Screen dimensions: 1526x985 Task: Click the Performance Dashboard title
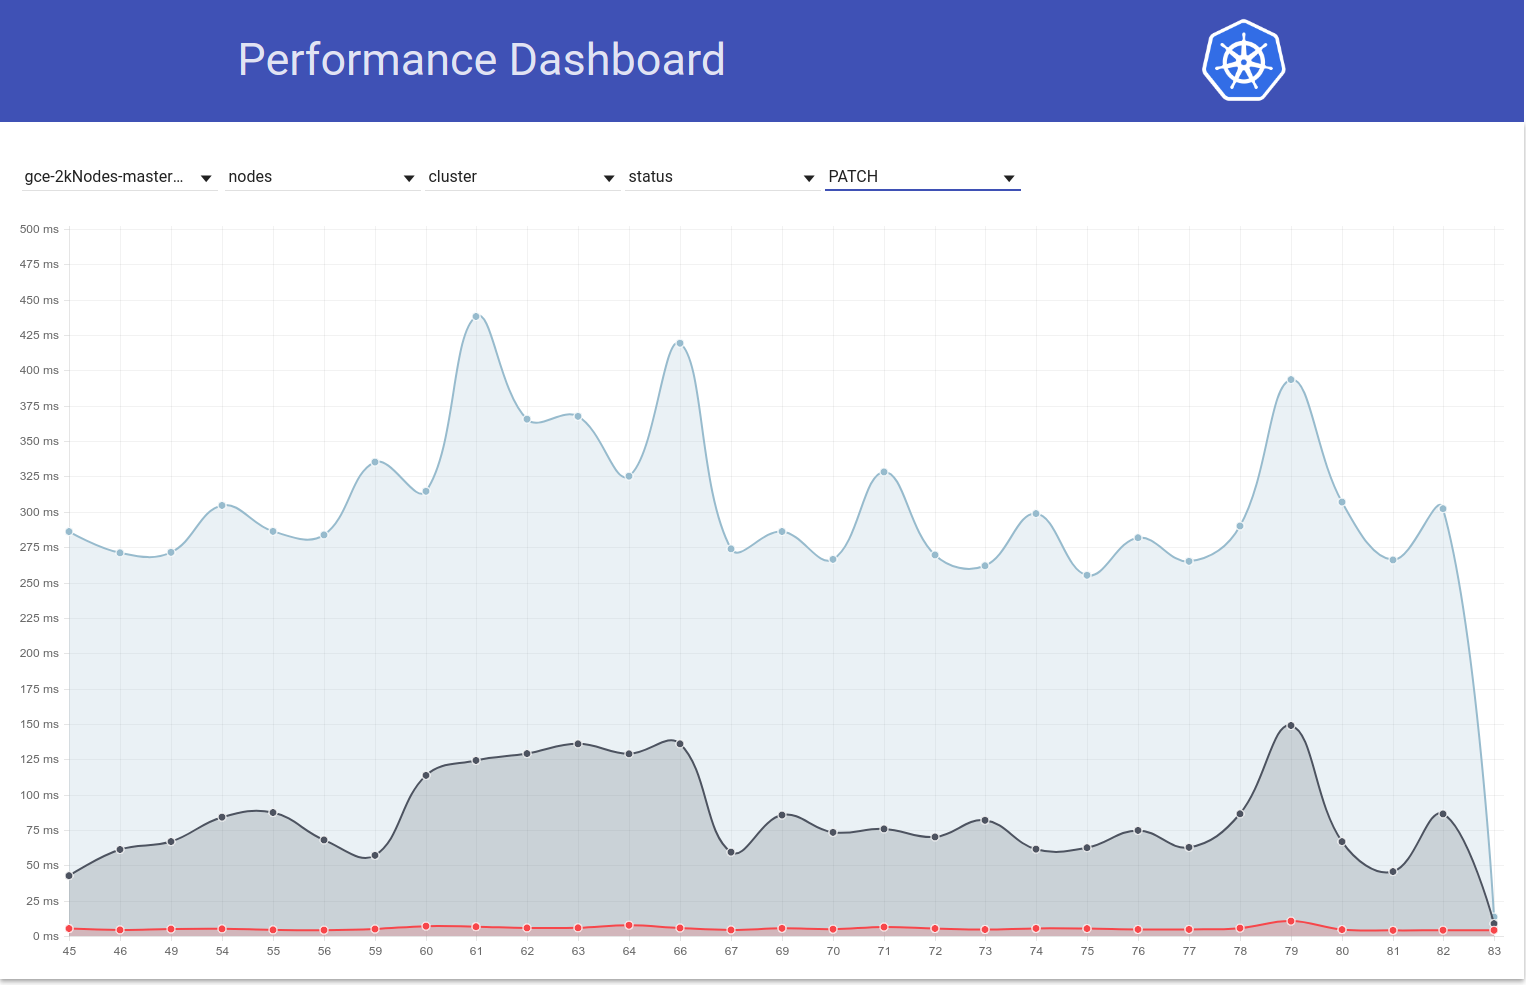(x=481, y=60)
